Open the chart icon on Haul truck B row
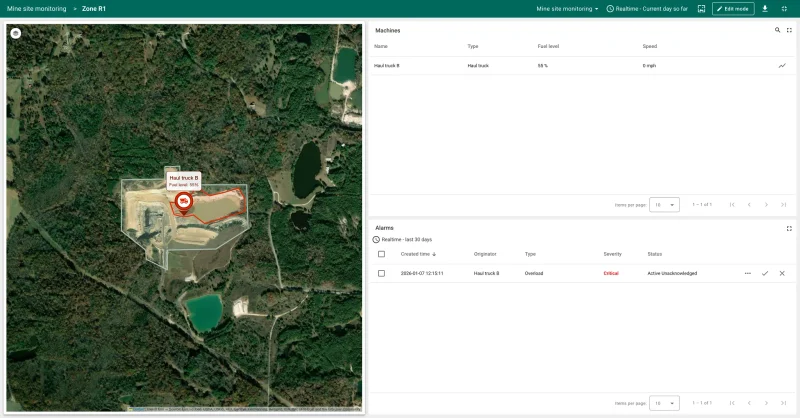The width and height of the screenshot is (800, 418). pyautogui.click(x=782, y=66)
